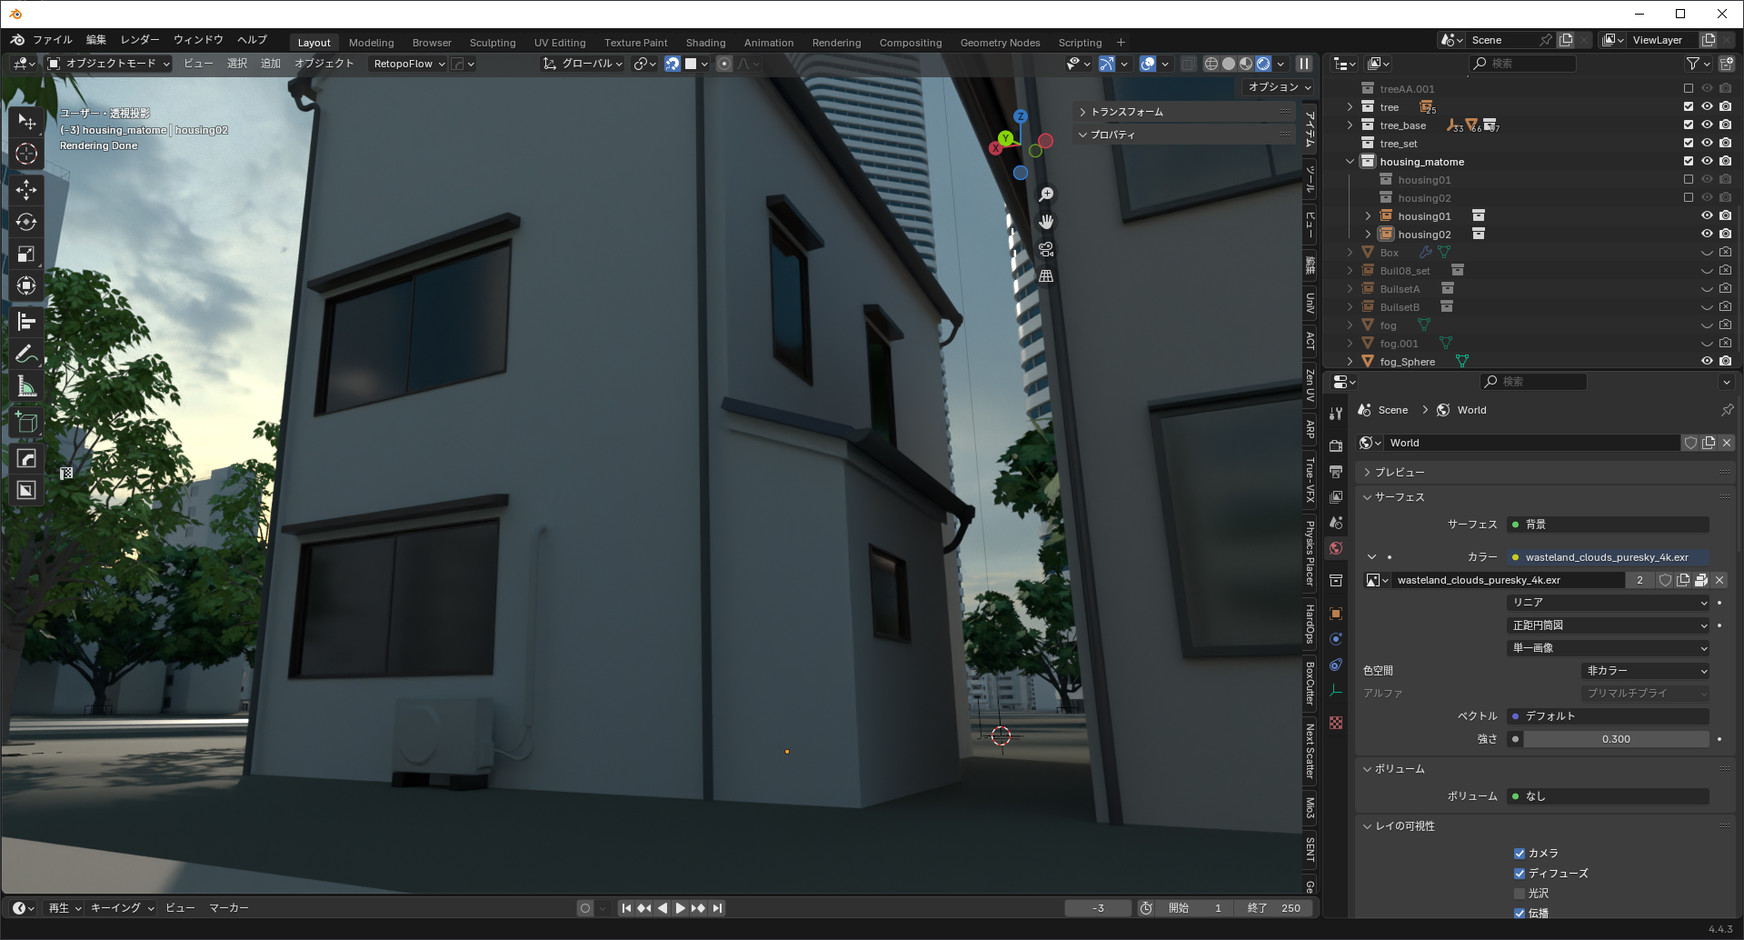
Task: Activate the 3D Cursor tool
Action: click(27, 154)
